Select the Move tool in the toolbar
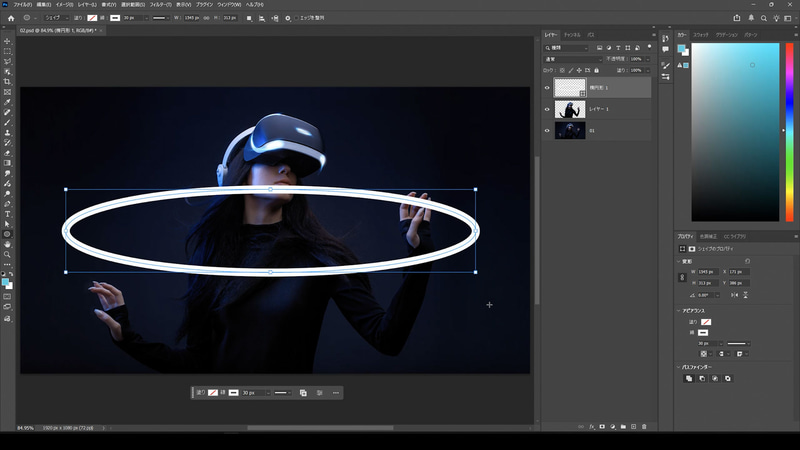The width and height of the screenshot is (800, 450). click(x=7, y=41)
